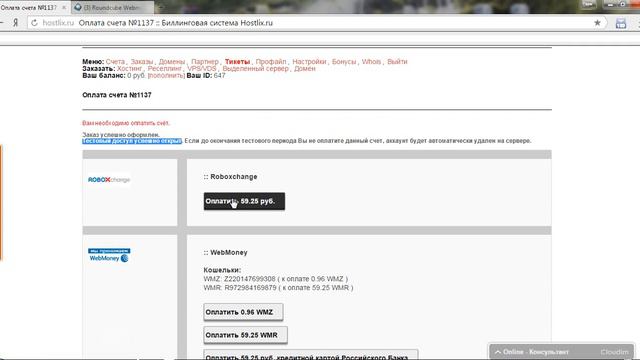This screenshot has height=360, width=640.
Task: Click the save disk icon in the browser toolbar
Action: click(621, 23)
